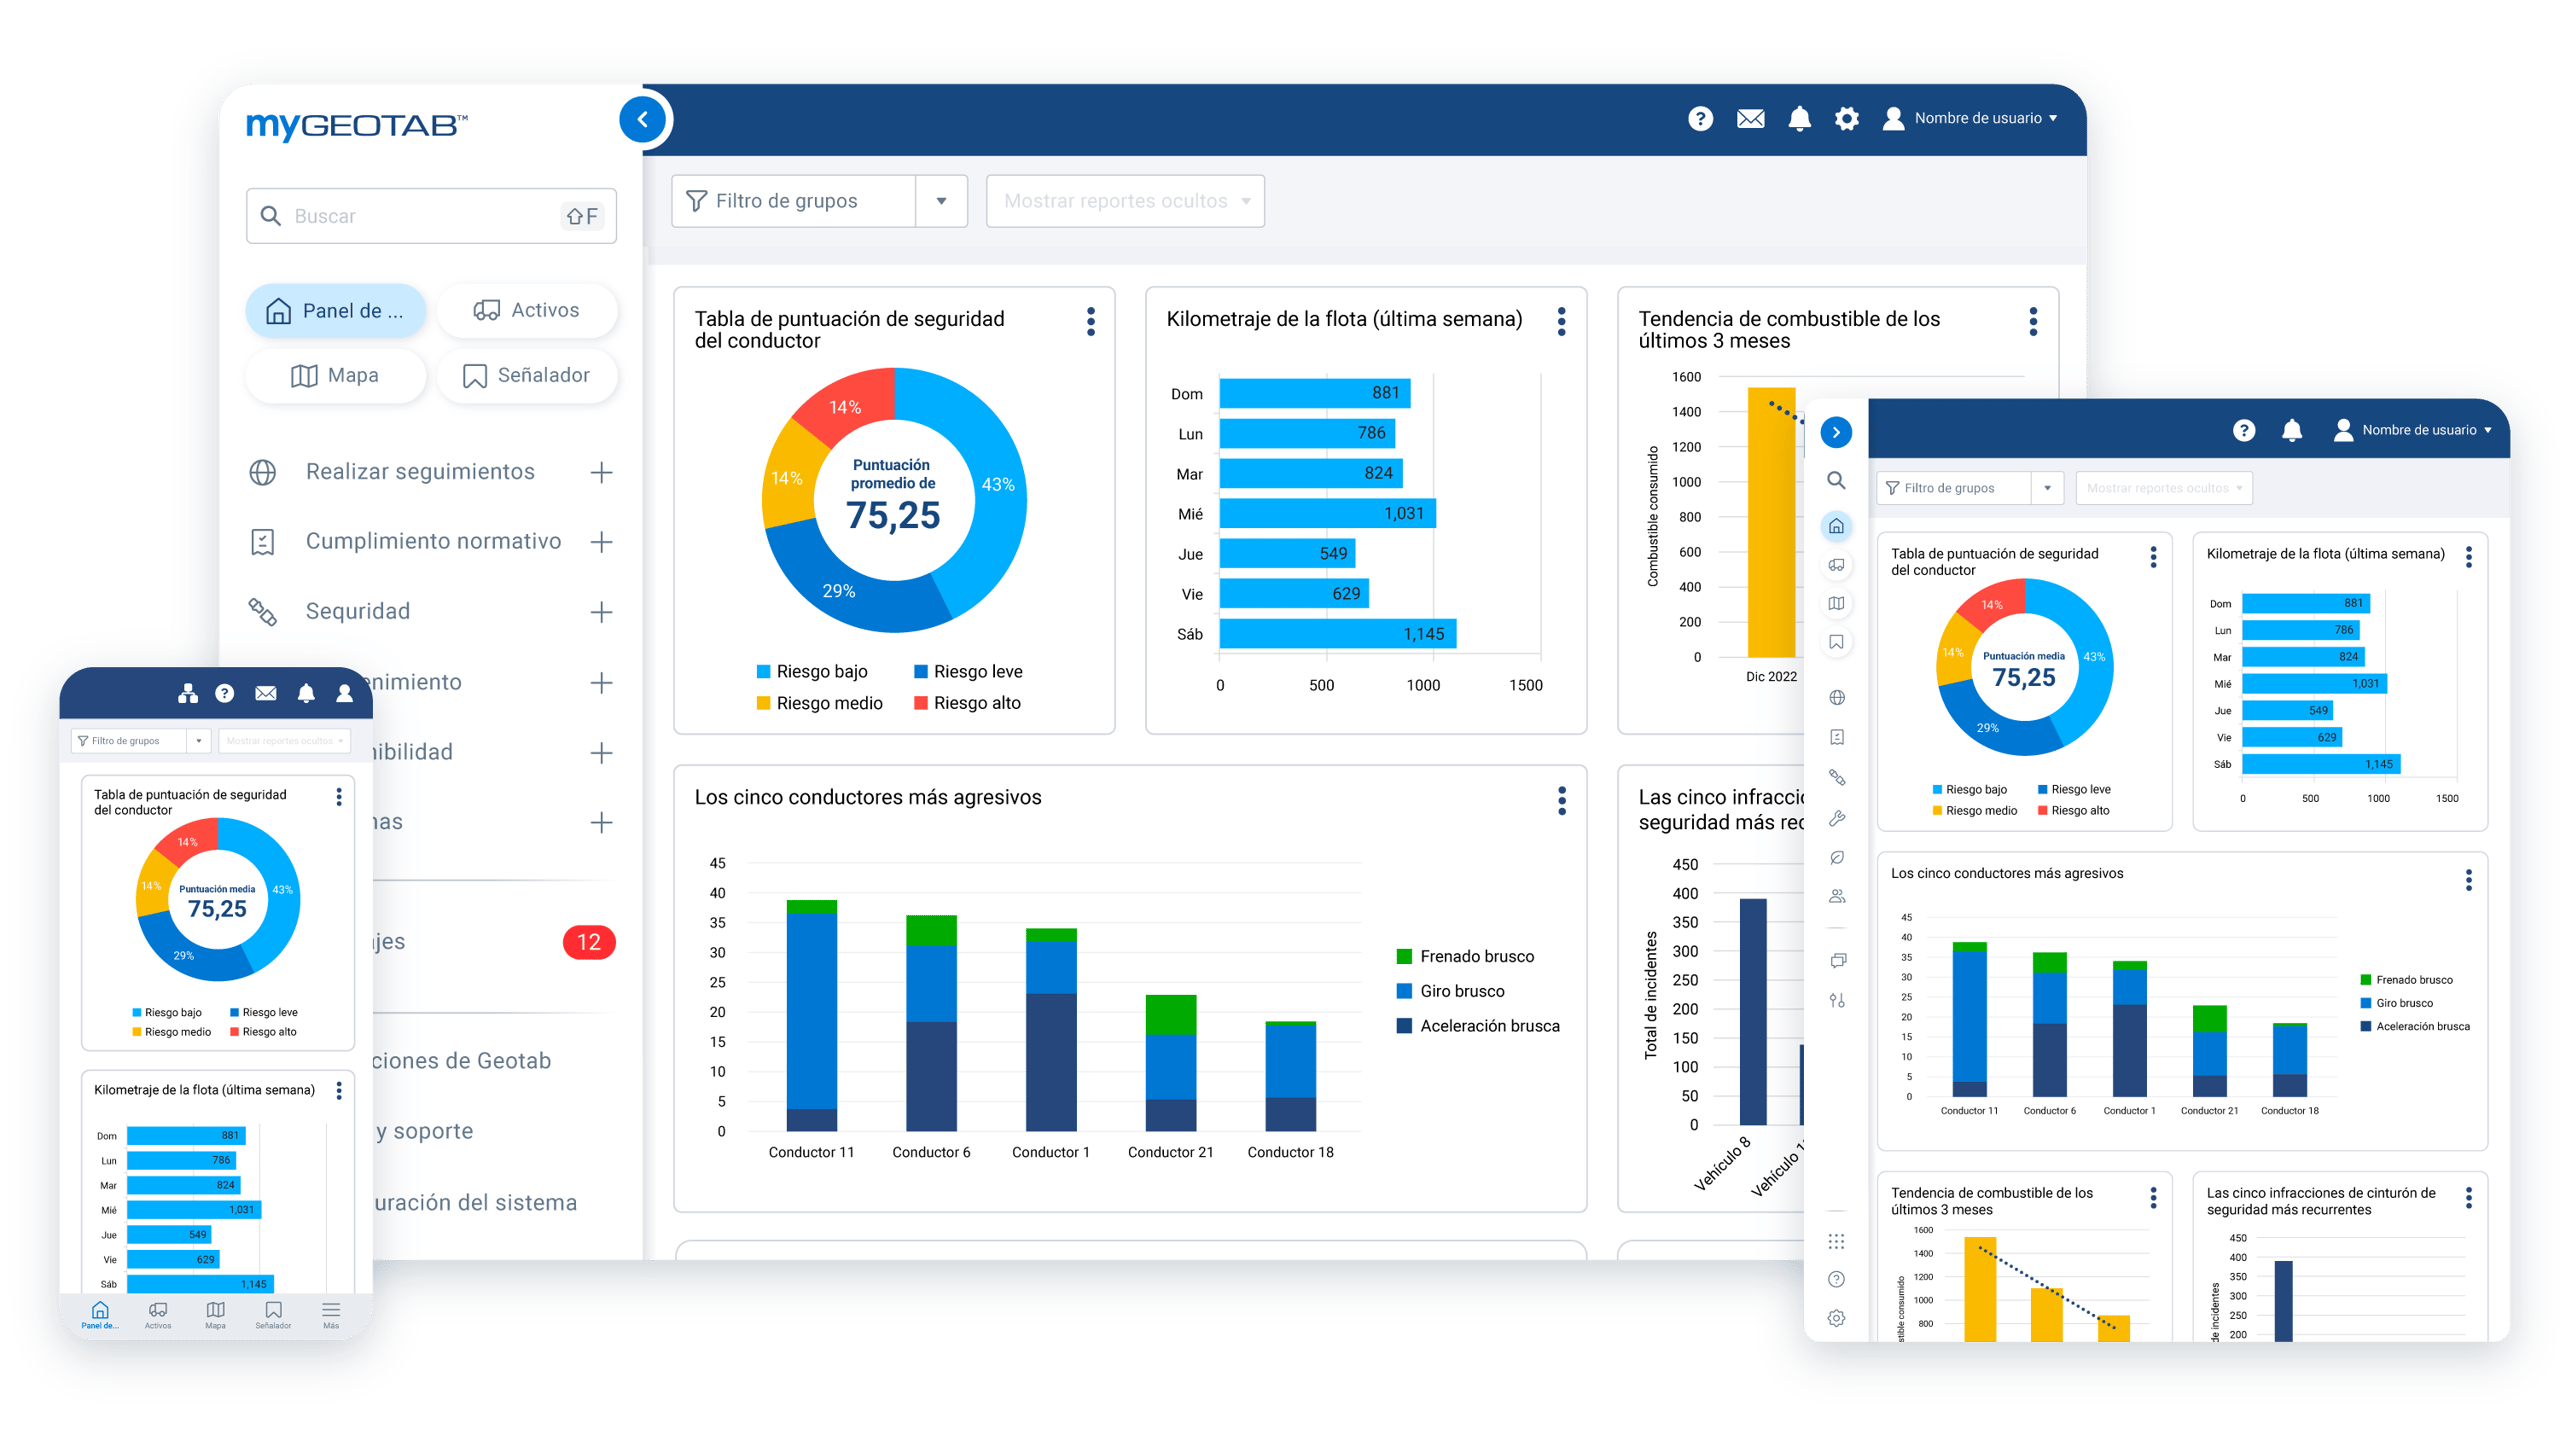Open the tablet Filtro de grupos dropdown arrow
The width and height of the screenshot is (2560, 1441).
point(2046,488)
